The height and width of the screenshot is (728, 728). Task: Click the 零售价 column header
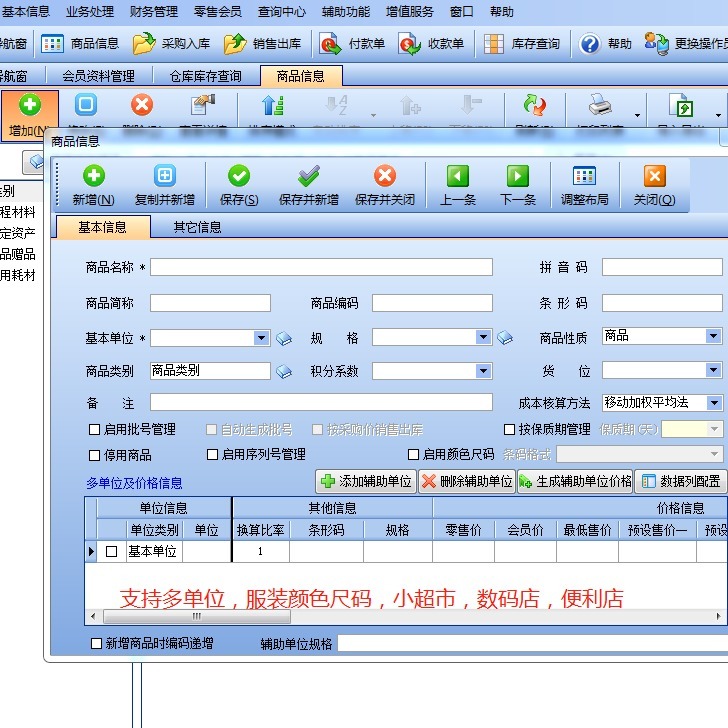pos(463,530)
